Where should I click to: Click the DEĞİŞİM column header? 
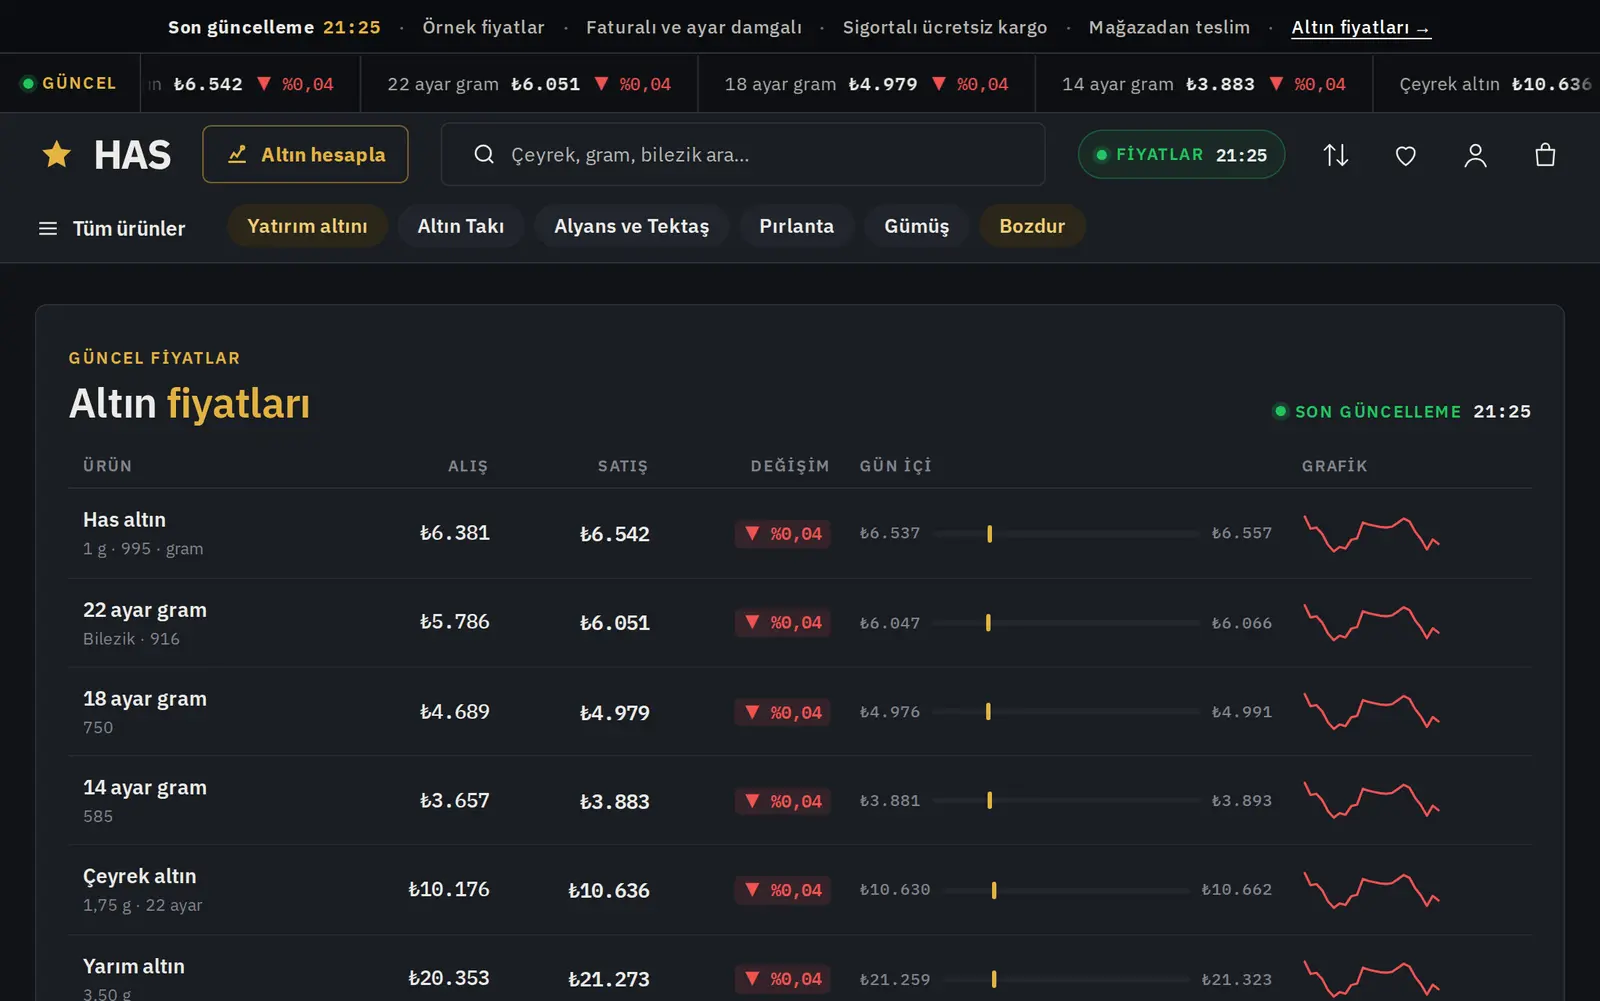[790, 466]
